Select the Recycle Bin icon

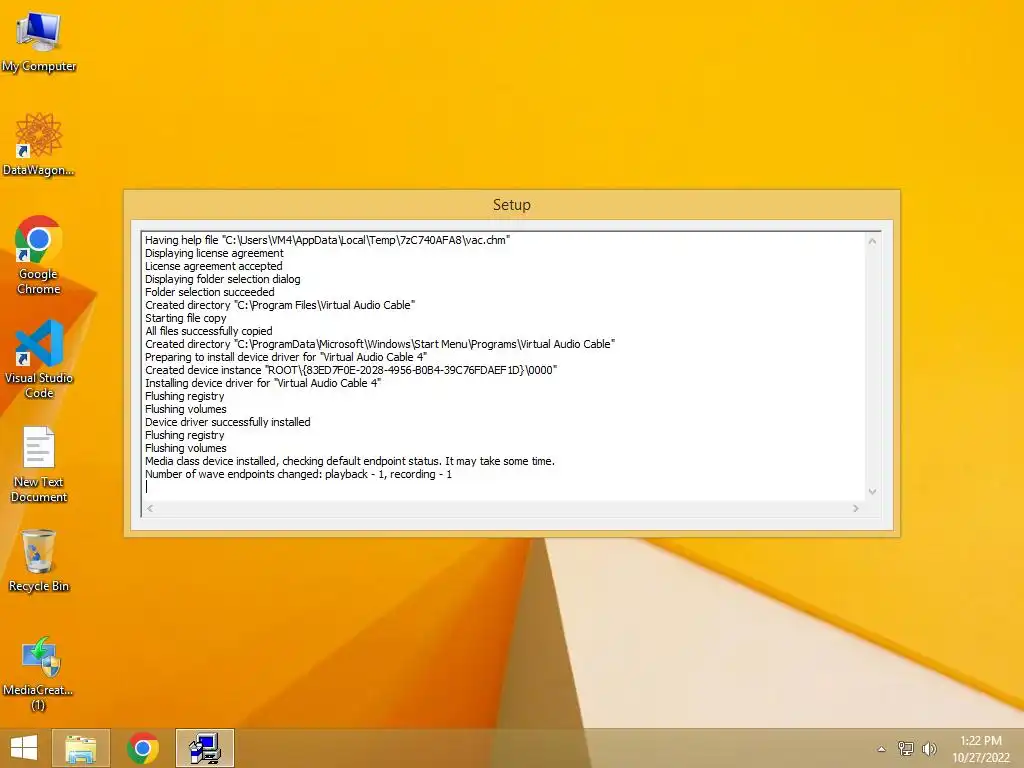tap(39, 561)
